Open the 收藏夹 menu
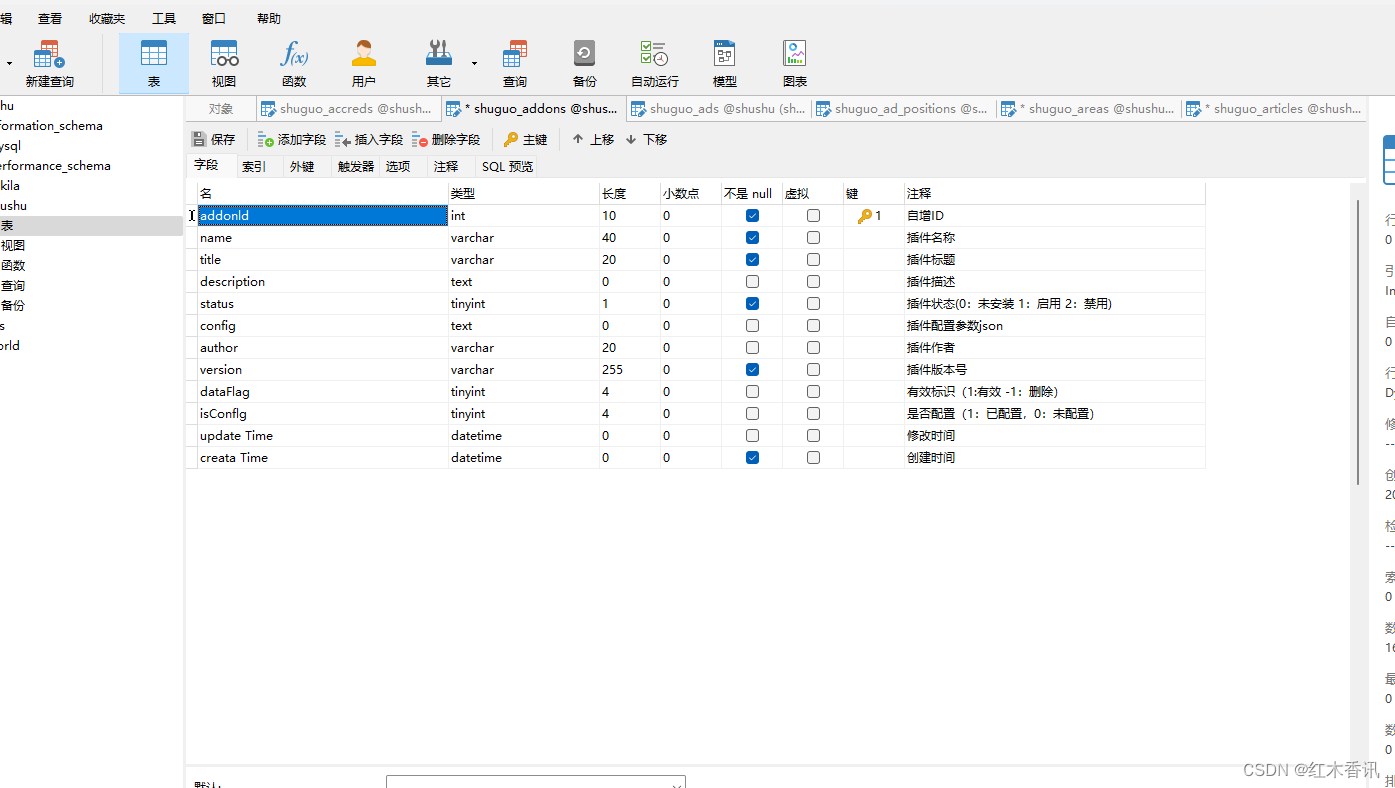 pos(107,19)
